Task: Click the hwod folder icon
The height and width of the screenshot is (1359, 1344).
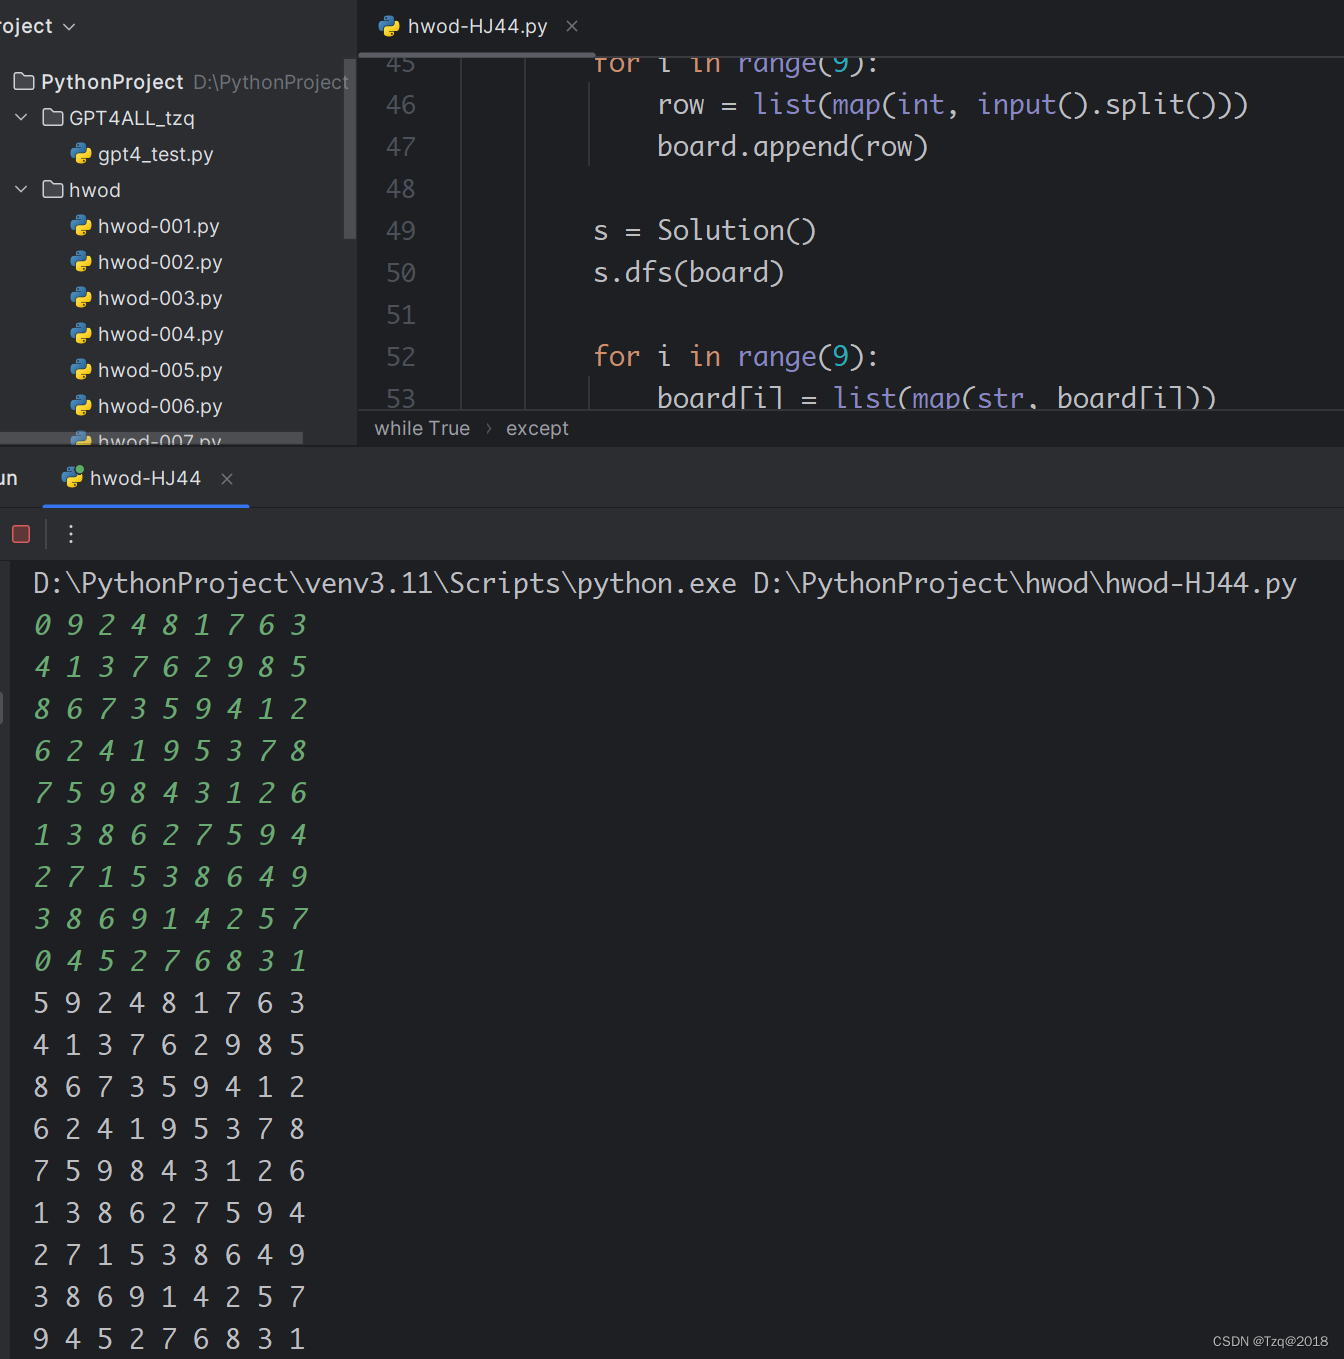Action: [53, 190]
